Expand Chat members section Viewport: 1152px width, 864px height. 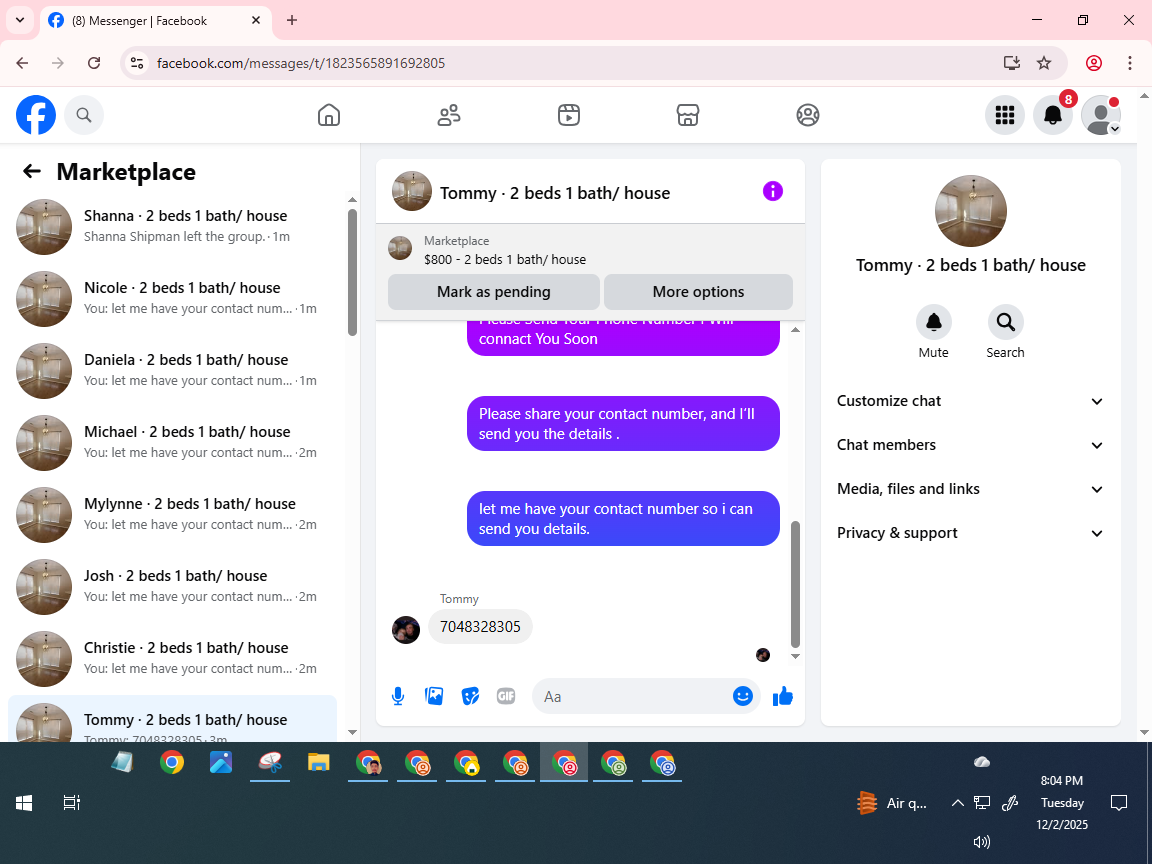970,445
